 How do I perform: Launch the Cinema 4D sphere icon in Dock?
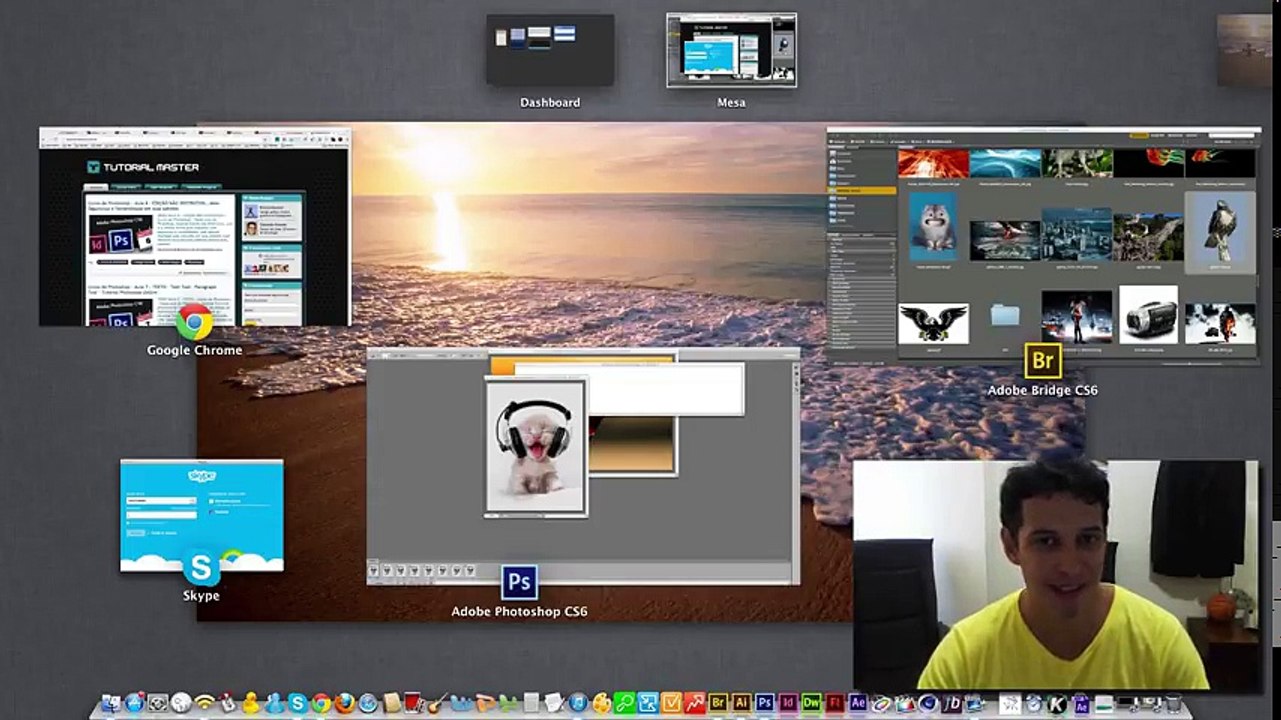[928, 703]
